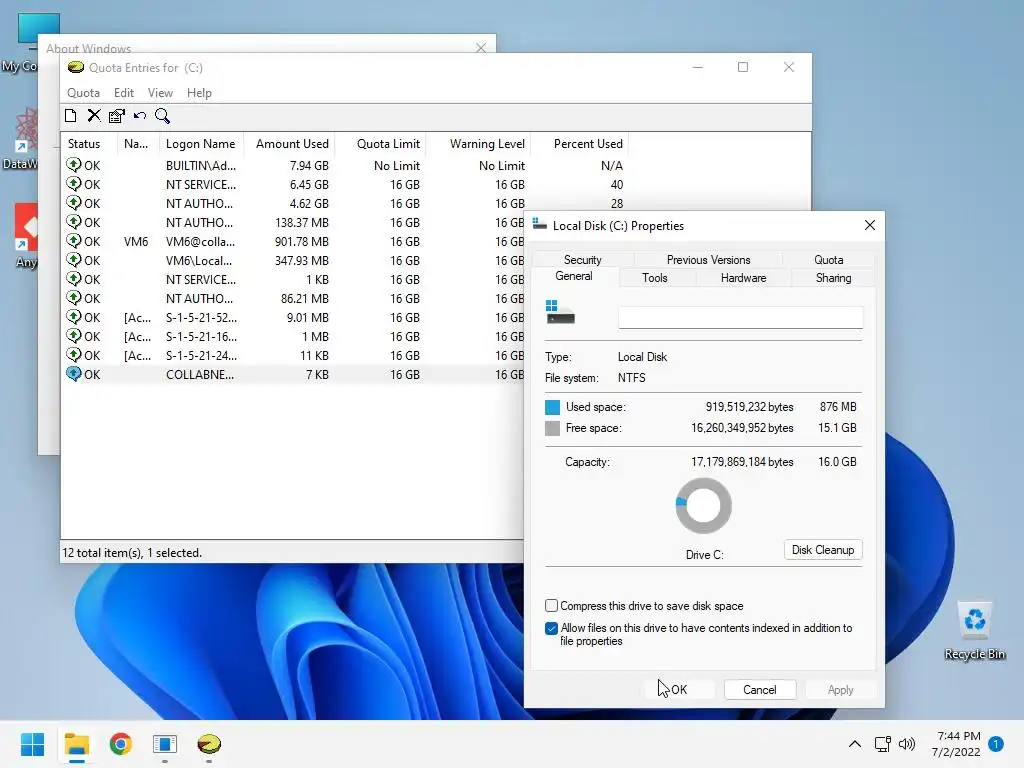Open the Help menu
The height and width of the screenshot is (768, 1024).
(199, 93)
